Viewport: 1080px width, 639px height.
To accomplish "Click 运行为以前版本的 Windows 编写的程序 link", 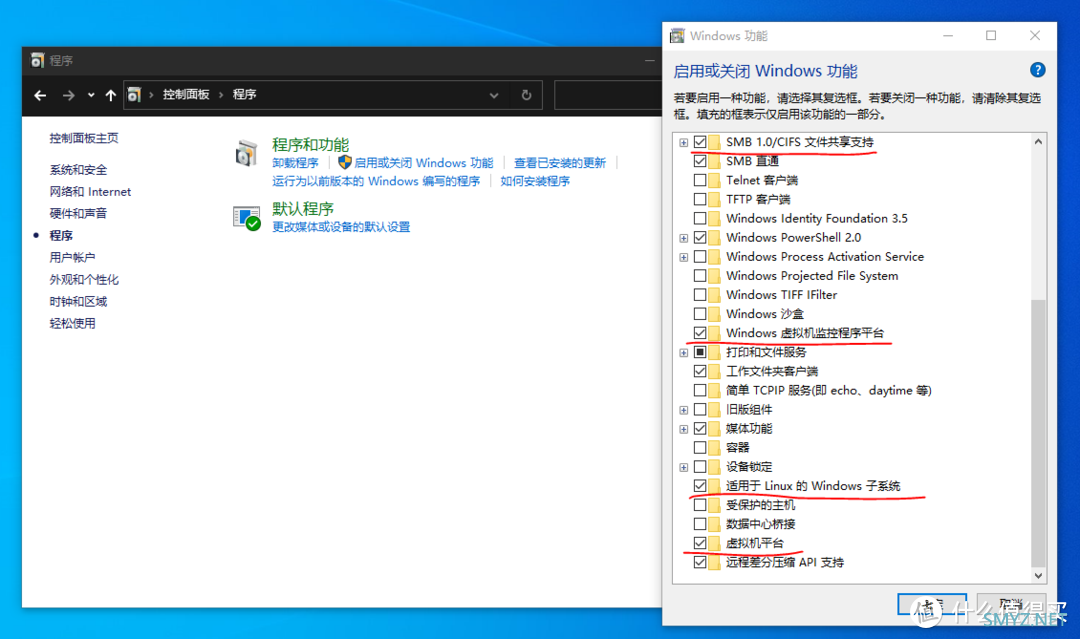I will [x=376, y=181].
